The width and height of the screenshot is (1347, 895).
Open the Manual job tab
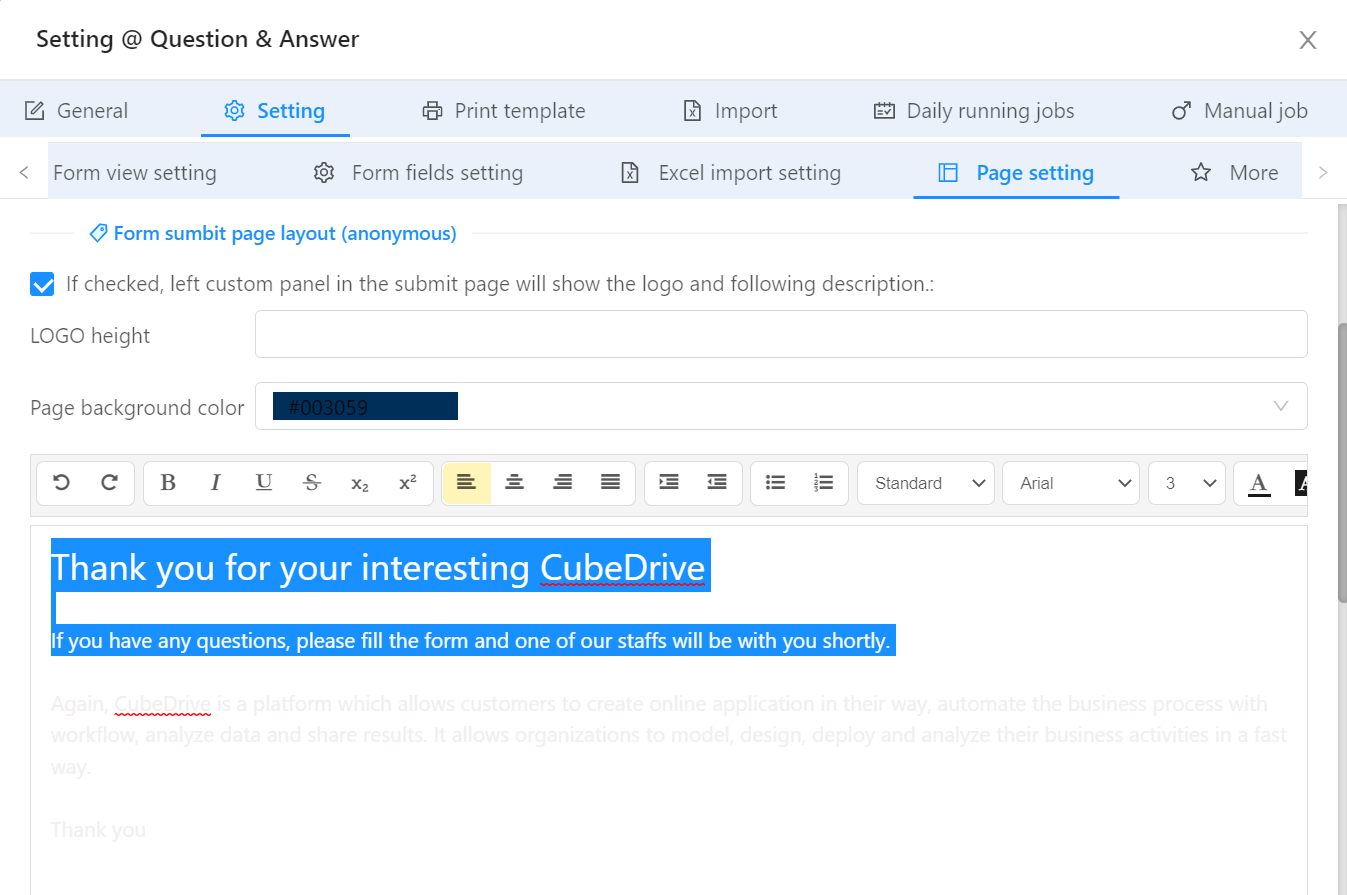(1239, 111)
